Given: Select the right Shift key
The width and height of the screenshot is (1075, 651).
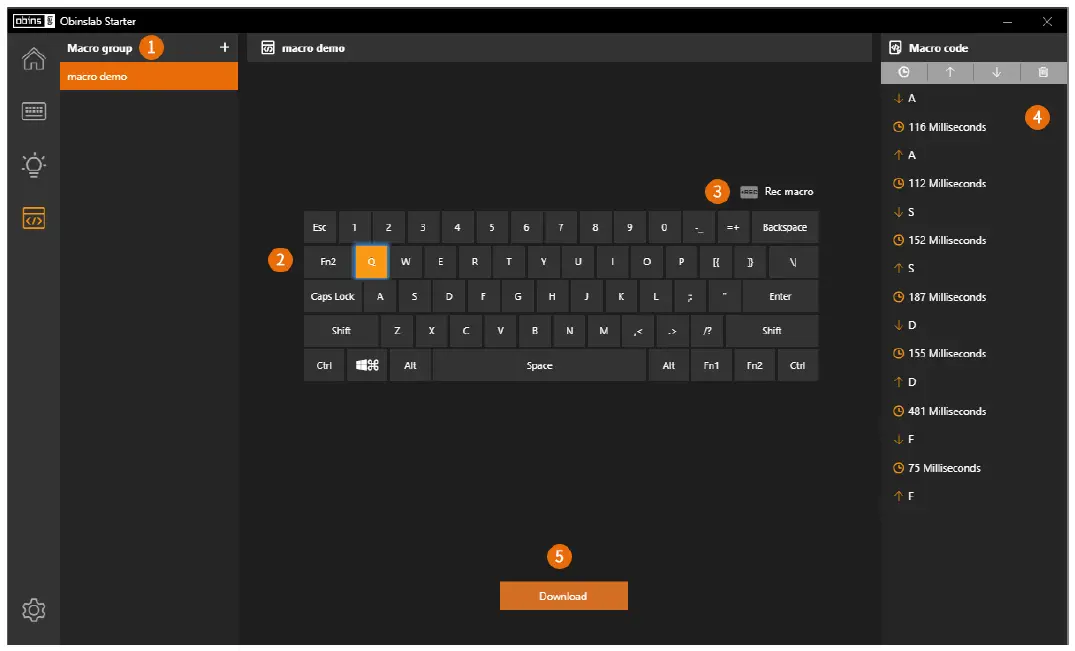Looking at the screenshot, I should (772, 330).
